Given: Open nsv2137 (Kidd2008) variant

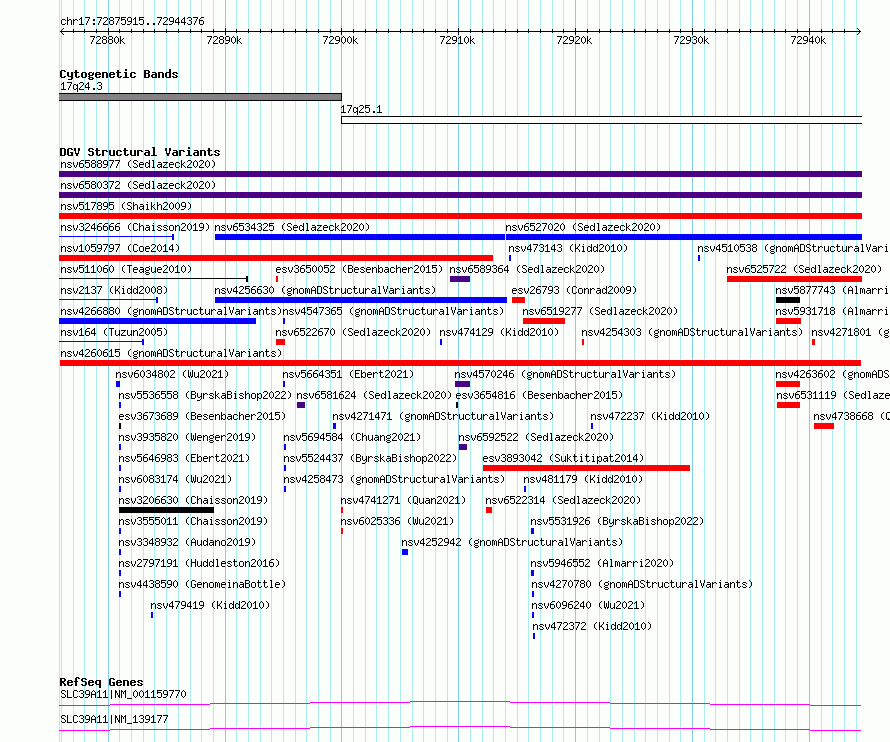Looking at the screenshot, I should point(114,290).
